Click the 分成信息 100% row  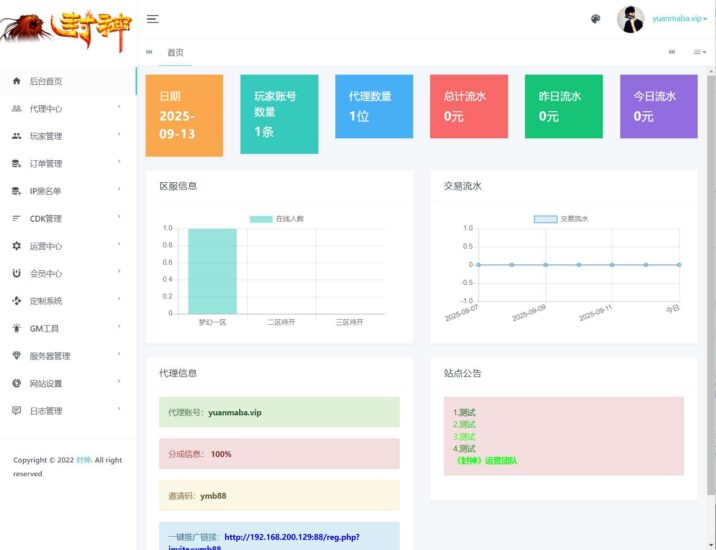279,454
